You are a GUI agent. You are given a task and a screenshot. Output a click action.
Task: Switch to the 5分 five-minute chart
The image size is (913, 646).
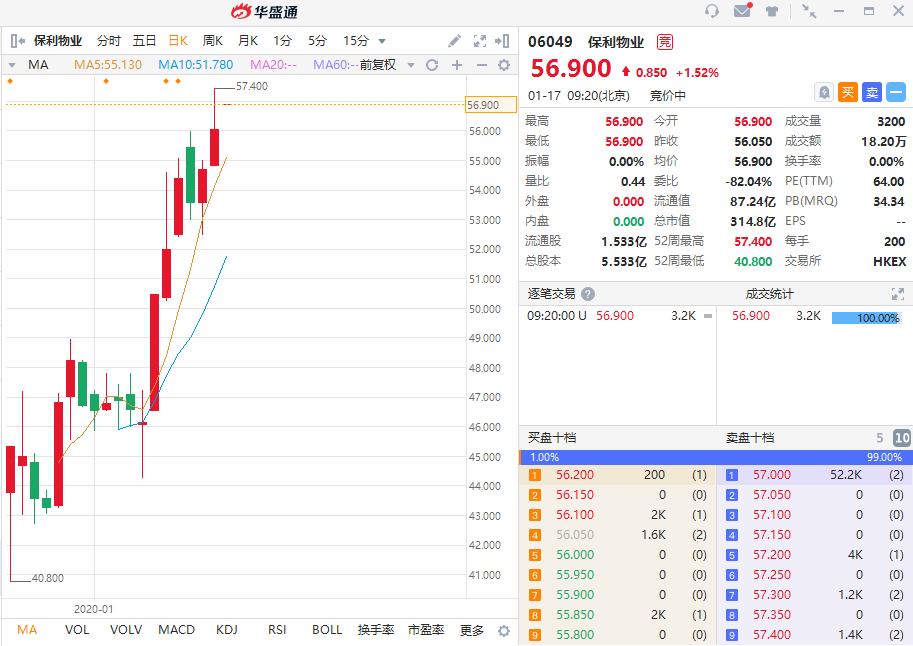point(317,41)
